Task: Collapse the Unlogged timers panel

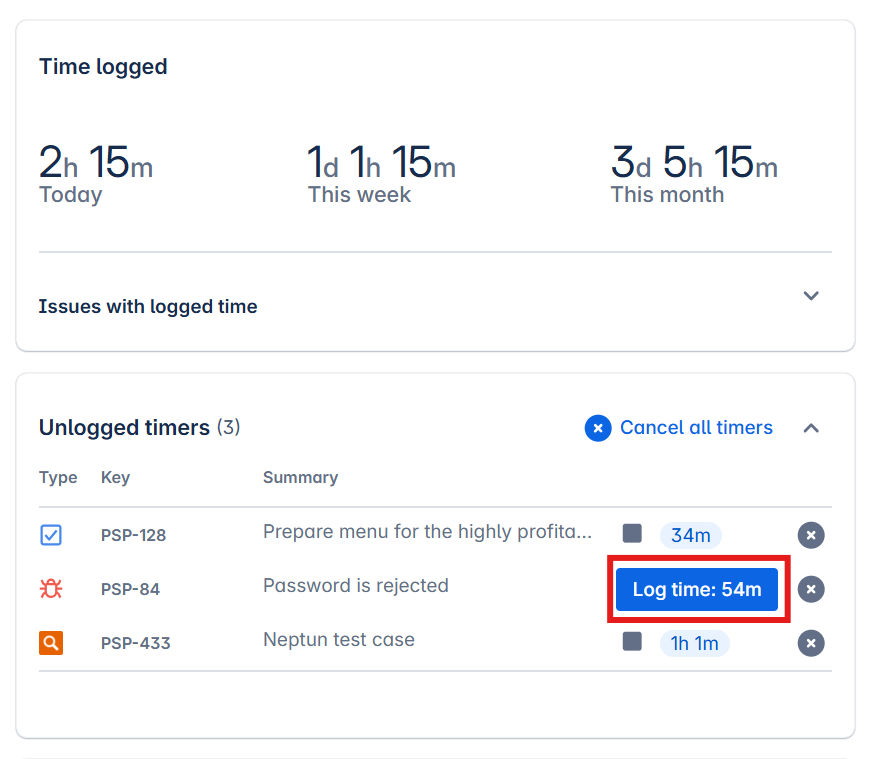Action: 811,428
